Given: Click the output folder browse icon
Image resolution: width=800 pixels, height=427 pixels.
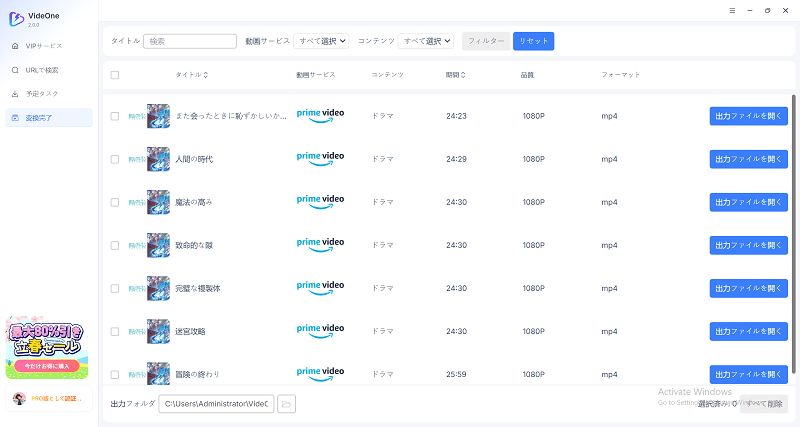Looking at the screenshot, I should point(286,404).
